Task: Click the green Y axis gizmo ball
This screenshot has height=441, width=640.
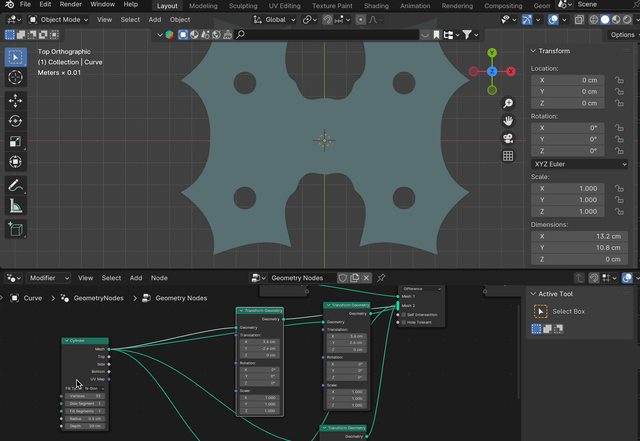Action: [492, 53]
